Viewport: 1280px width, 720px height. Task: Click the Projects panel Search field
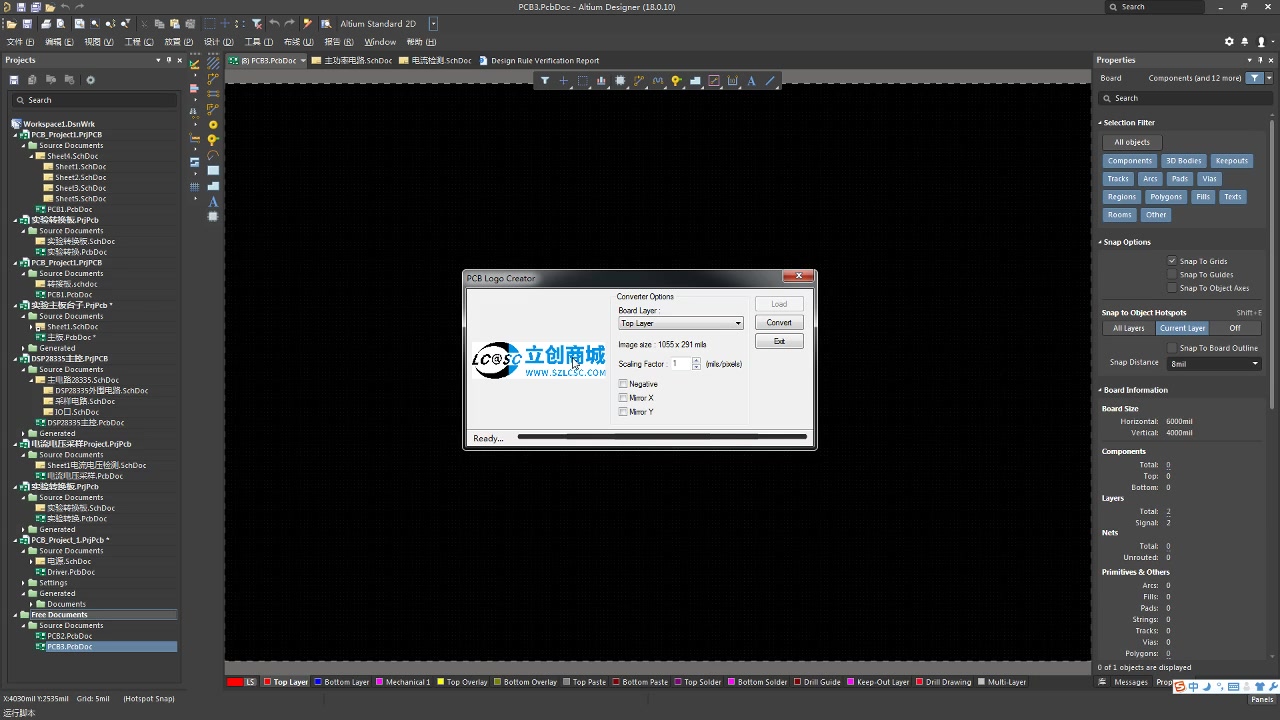pyautogui.click(x=95, y=100)
